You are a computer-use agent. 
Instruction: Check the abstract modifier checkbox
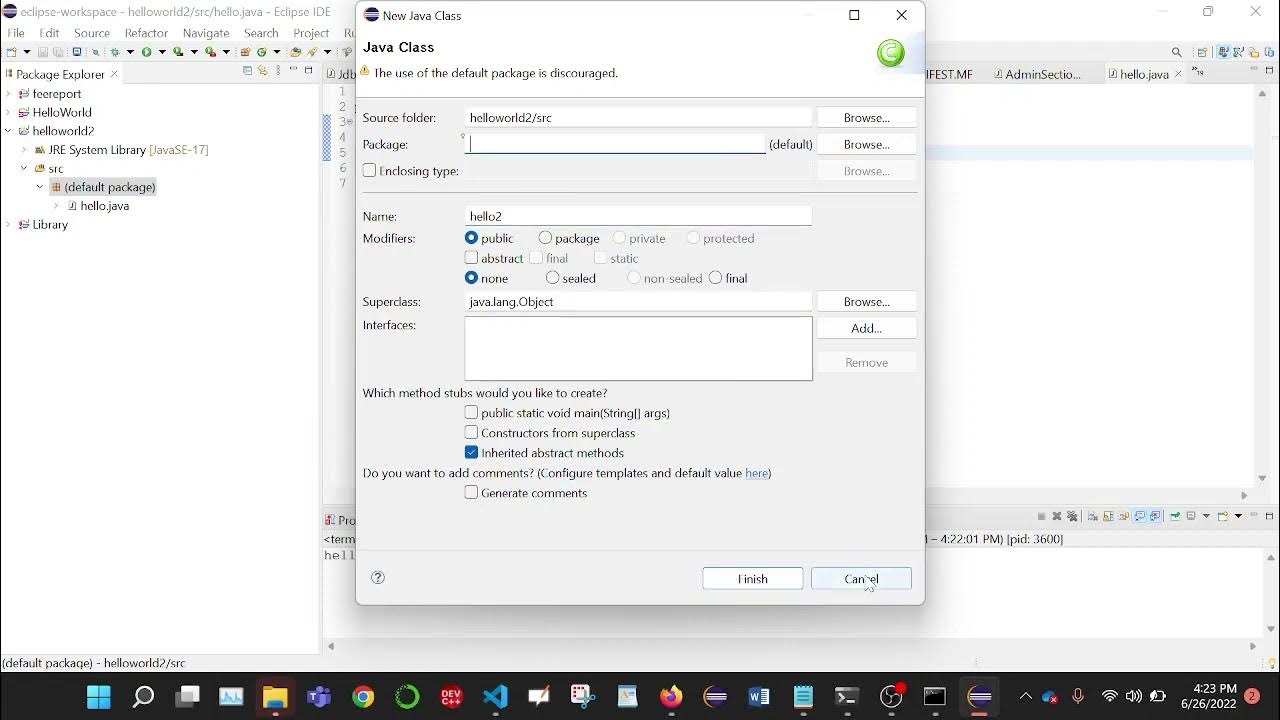[x=472, y=258]
